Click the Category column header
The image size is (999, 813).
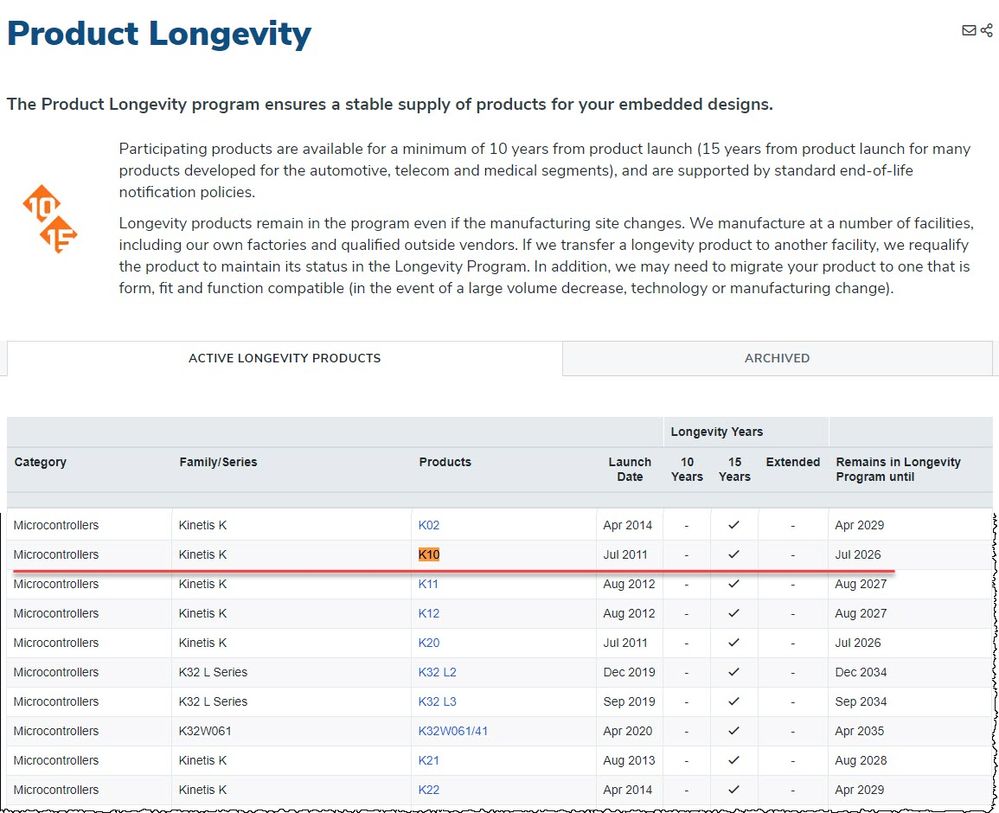[40, 462]
